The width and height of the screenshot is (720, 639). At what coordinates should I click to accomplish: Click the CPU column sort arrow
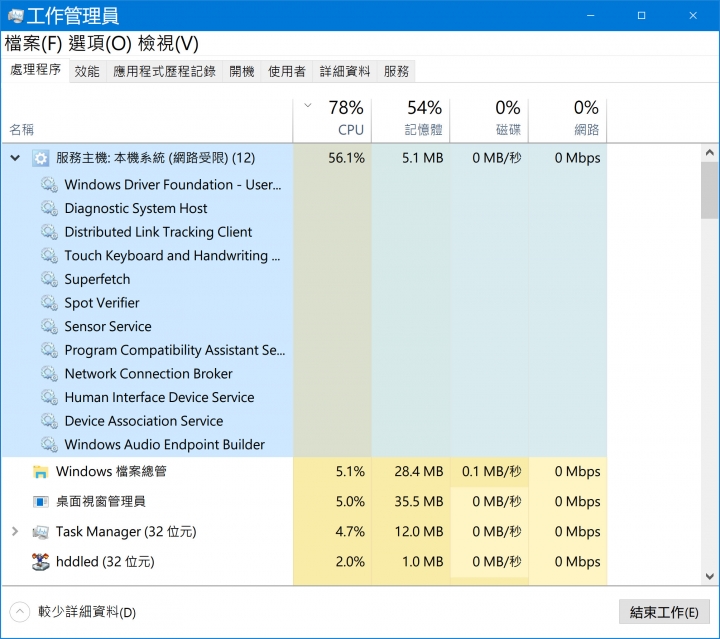(308, 105)
